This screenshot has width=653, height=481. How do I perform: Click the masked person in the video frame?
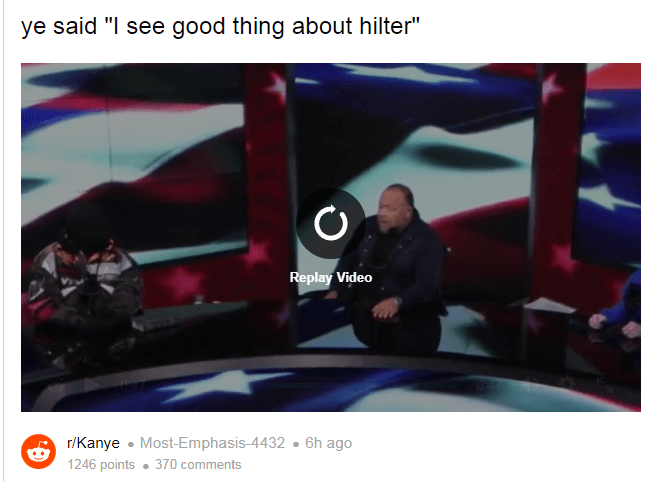[x=83, y=283]
